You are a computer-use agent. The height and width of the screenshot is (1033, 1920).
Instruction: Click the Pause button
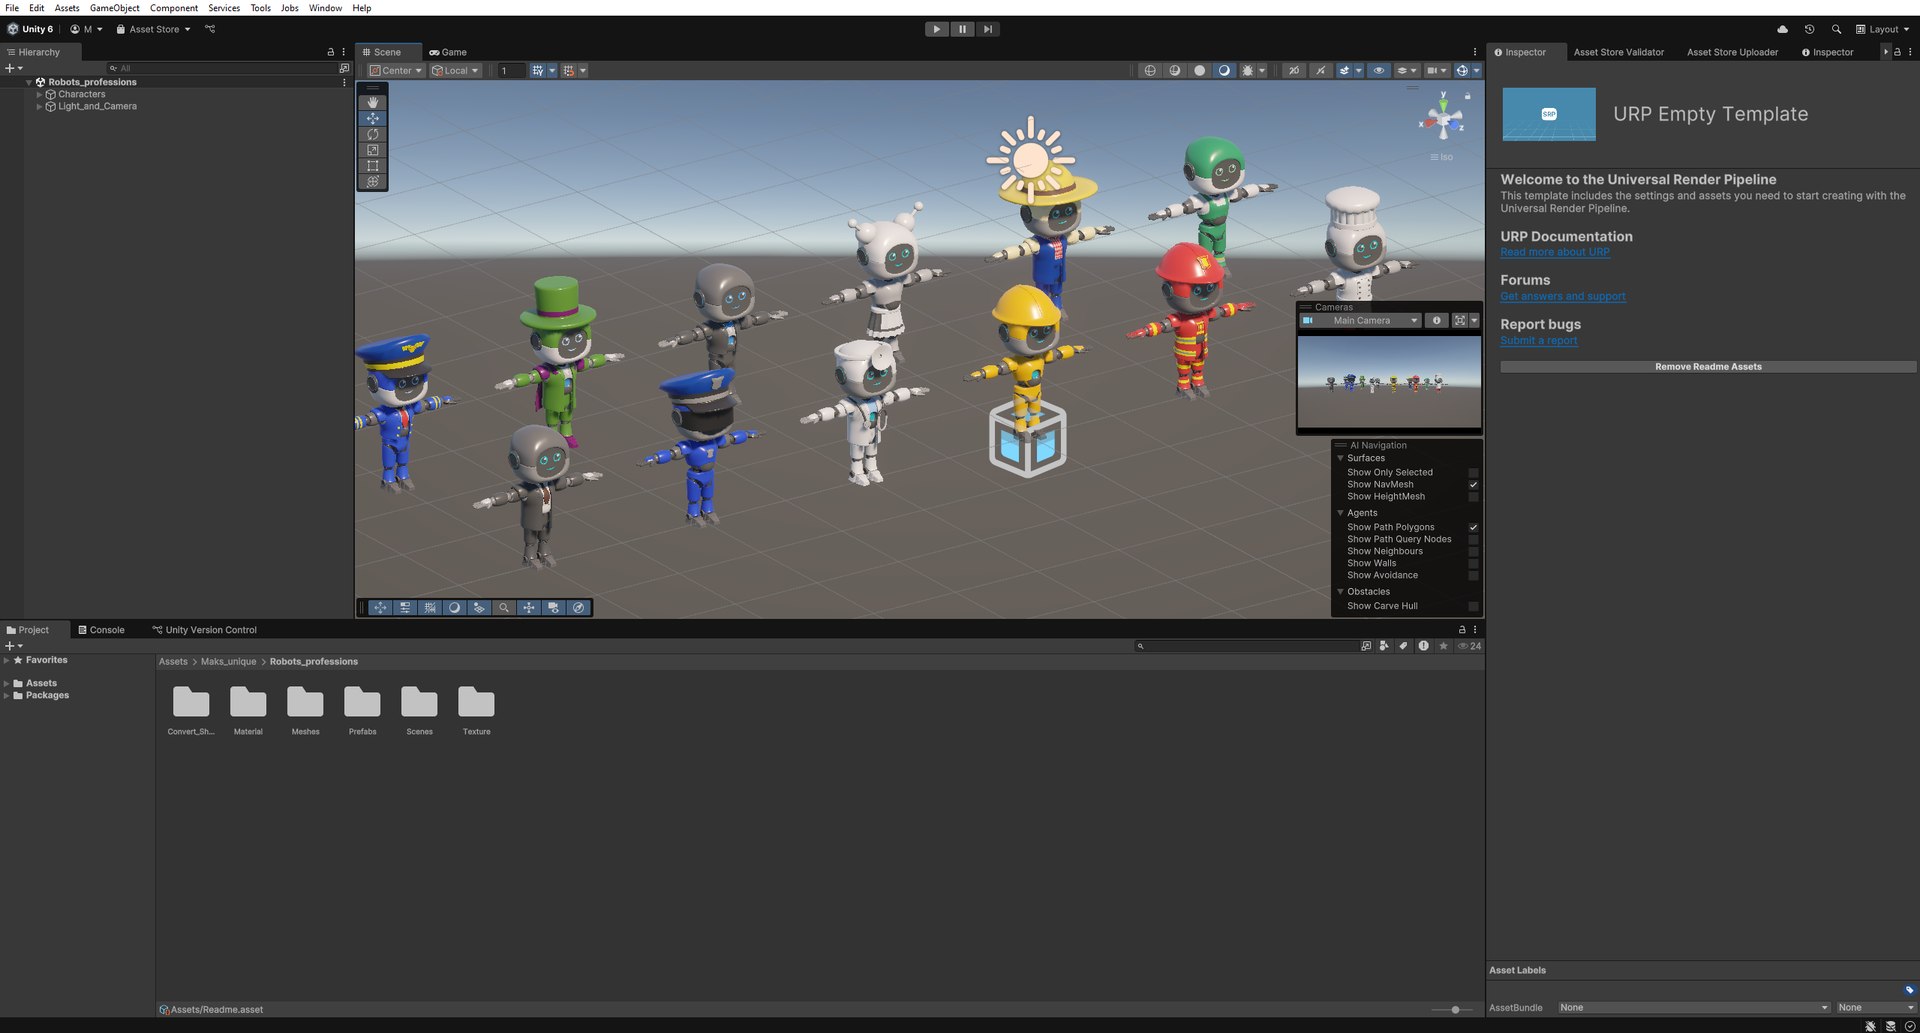click(x=962, y=29)
